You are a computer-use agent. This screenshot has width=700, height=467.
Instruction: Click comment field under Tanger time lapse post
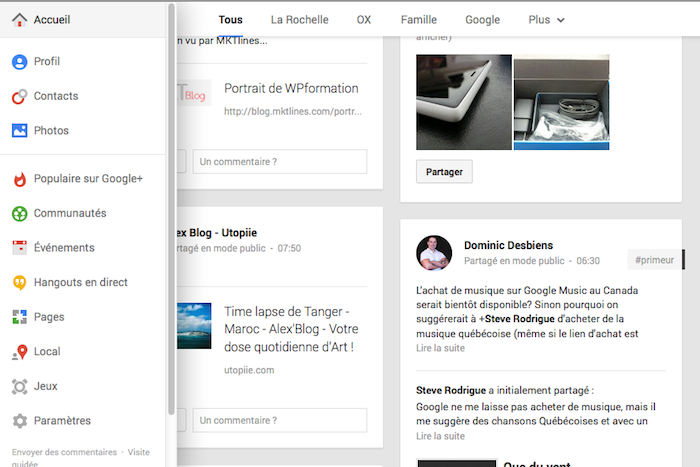(280, 421)
